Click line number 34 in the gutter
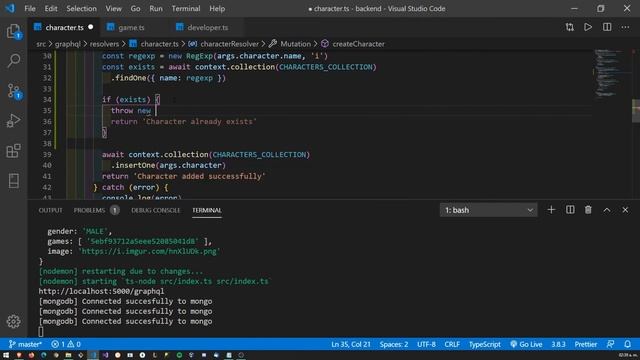This screenshot has height=360, width=640. point(47,100)
